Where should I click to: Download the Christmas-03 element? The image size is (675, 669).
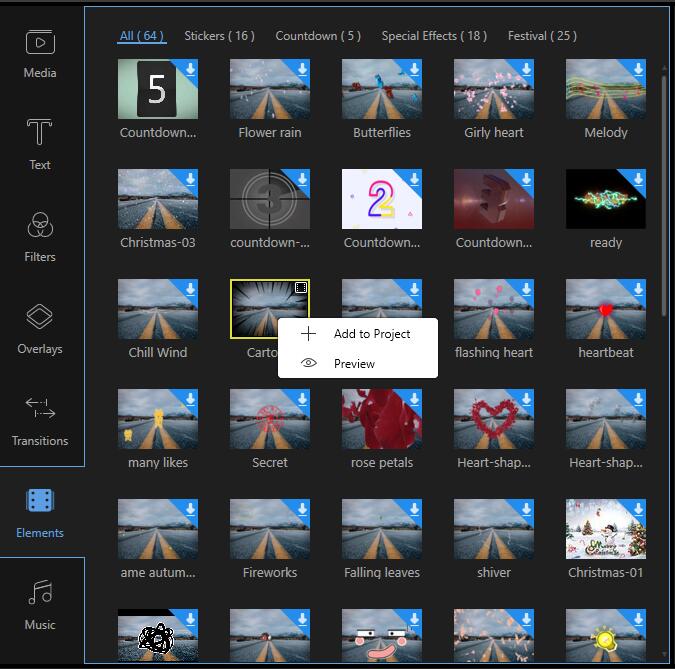[x=191, y=179]
